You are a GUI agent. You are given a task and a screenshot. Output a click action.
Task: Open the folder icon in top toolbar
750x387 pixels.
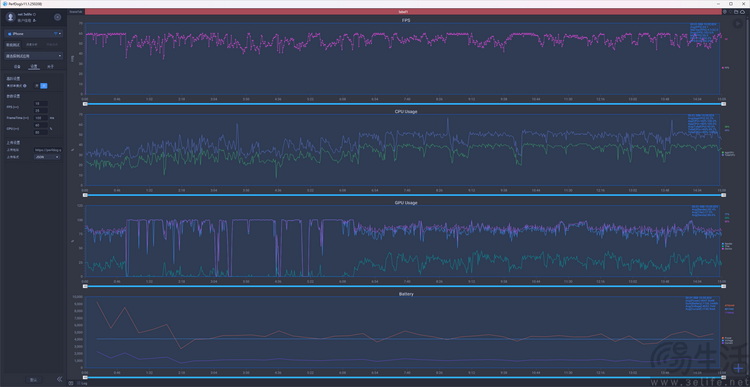(736, 12)
